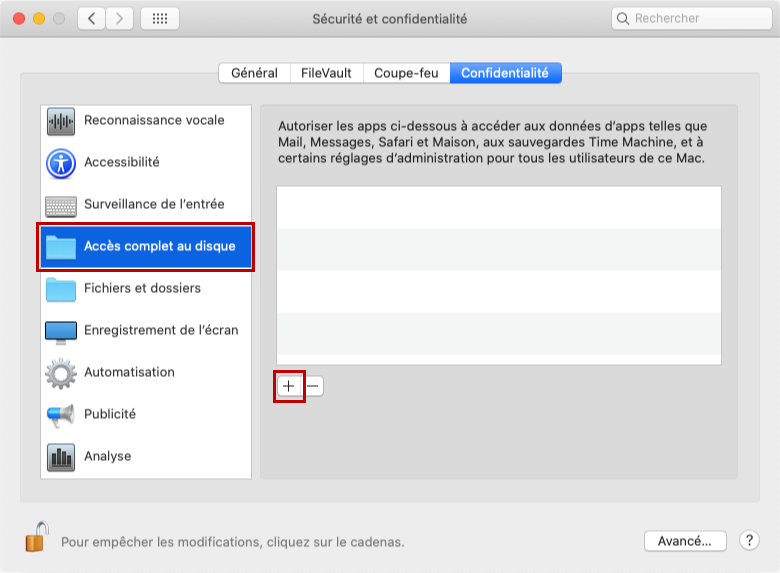Image resolution: width=780 pixels, height=573 pixels.
Task: Go forward with the right chevron
Action: tap(119, 19)
